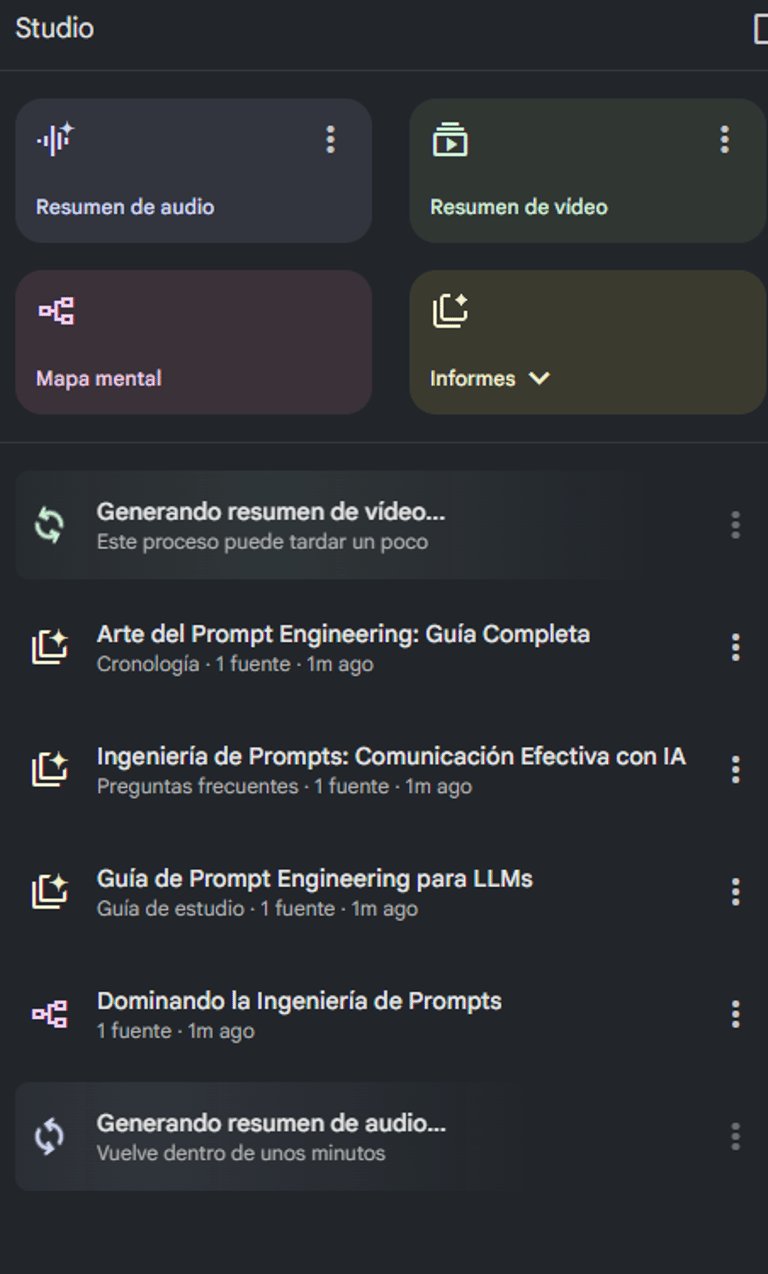Collapse the Studio panel using top-right icon
The width and height of the screenshot is (768, 1274).
click(760, 29)
